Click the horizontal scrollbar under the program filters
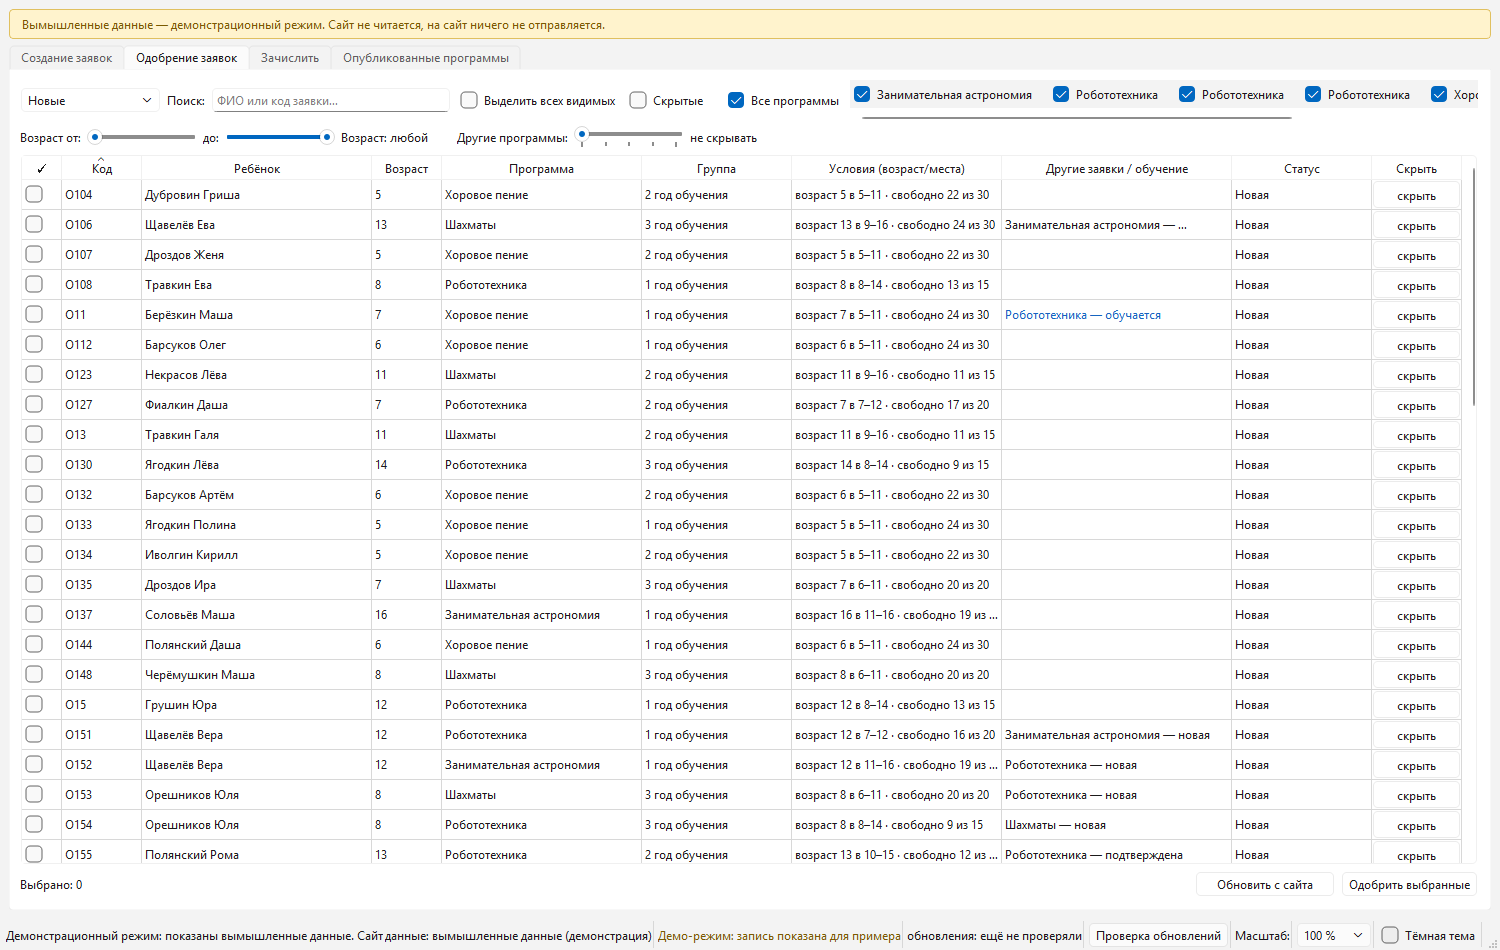This screenshot has width=1500, height=950. click(x=1077, y=117)
